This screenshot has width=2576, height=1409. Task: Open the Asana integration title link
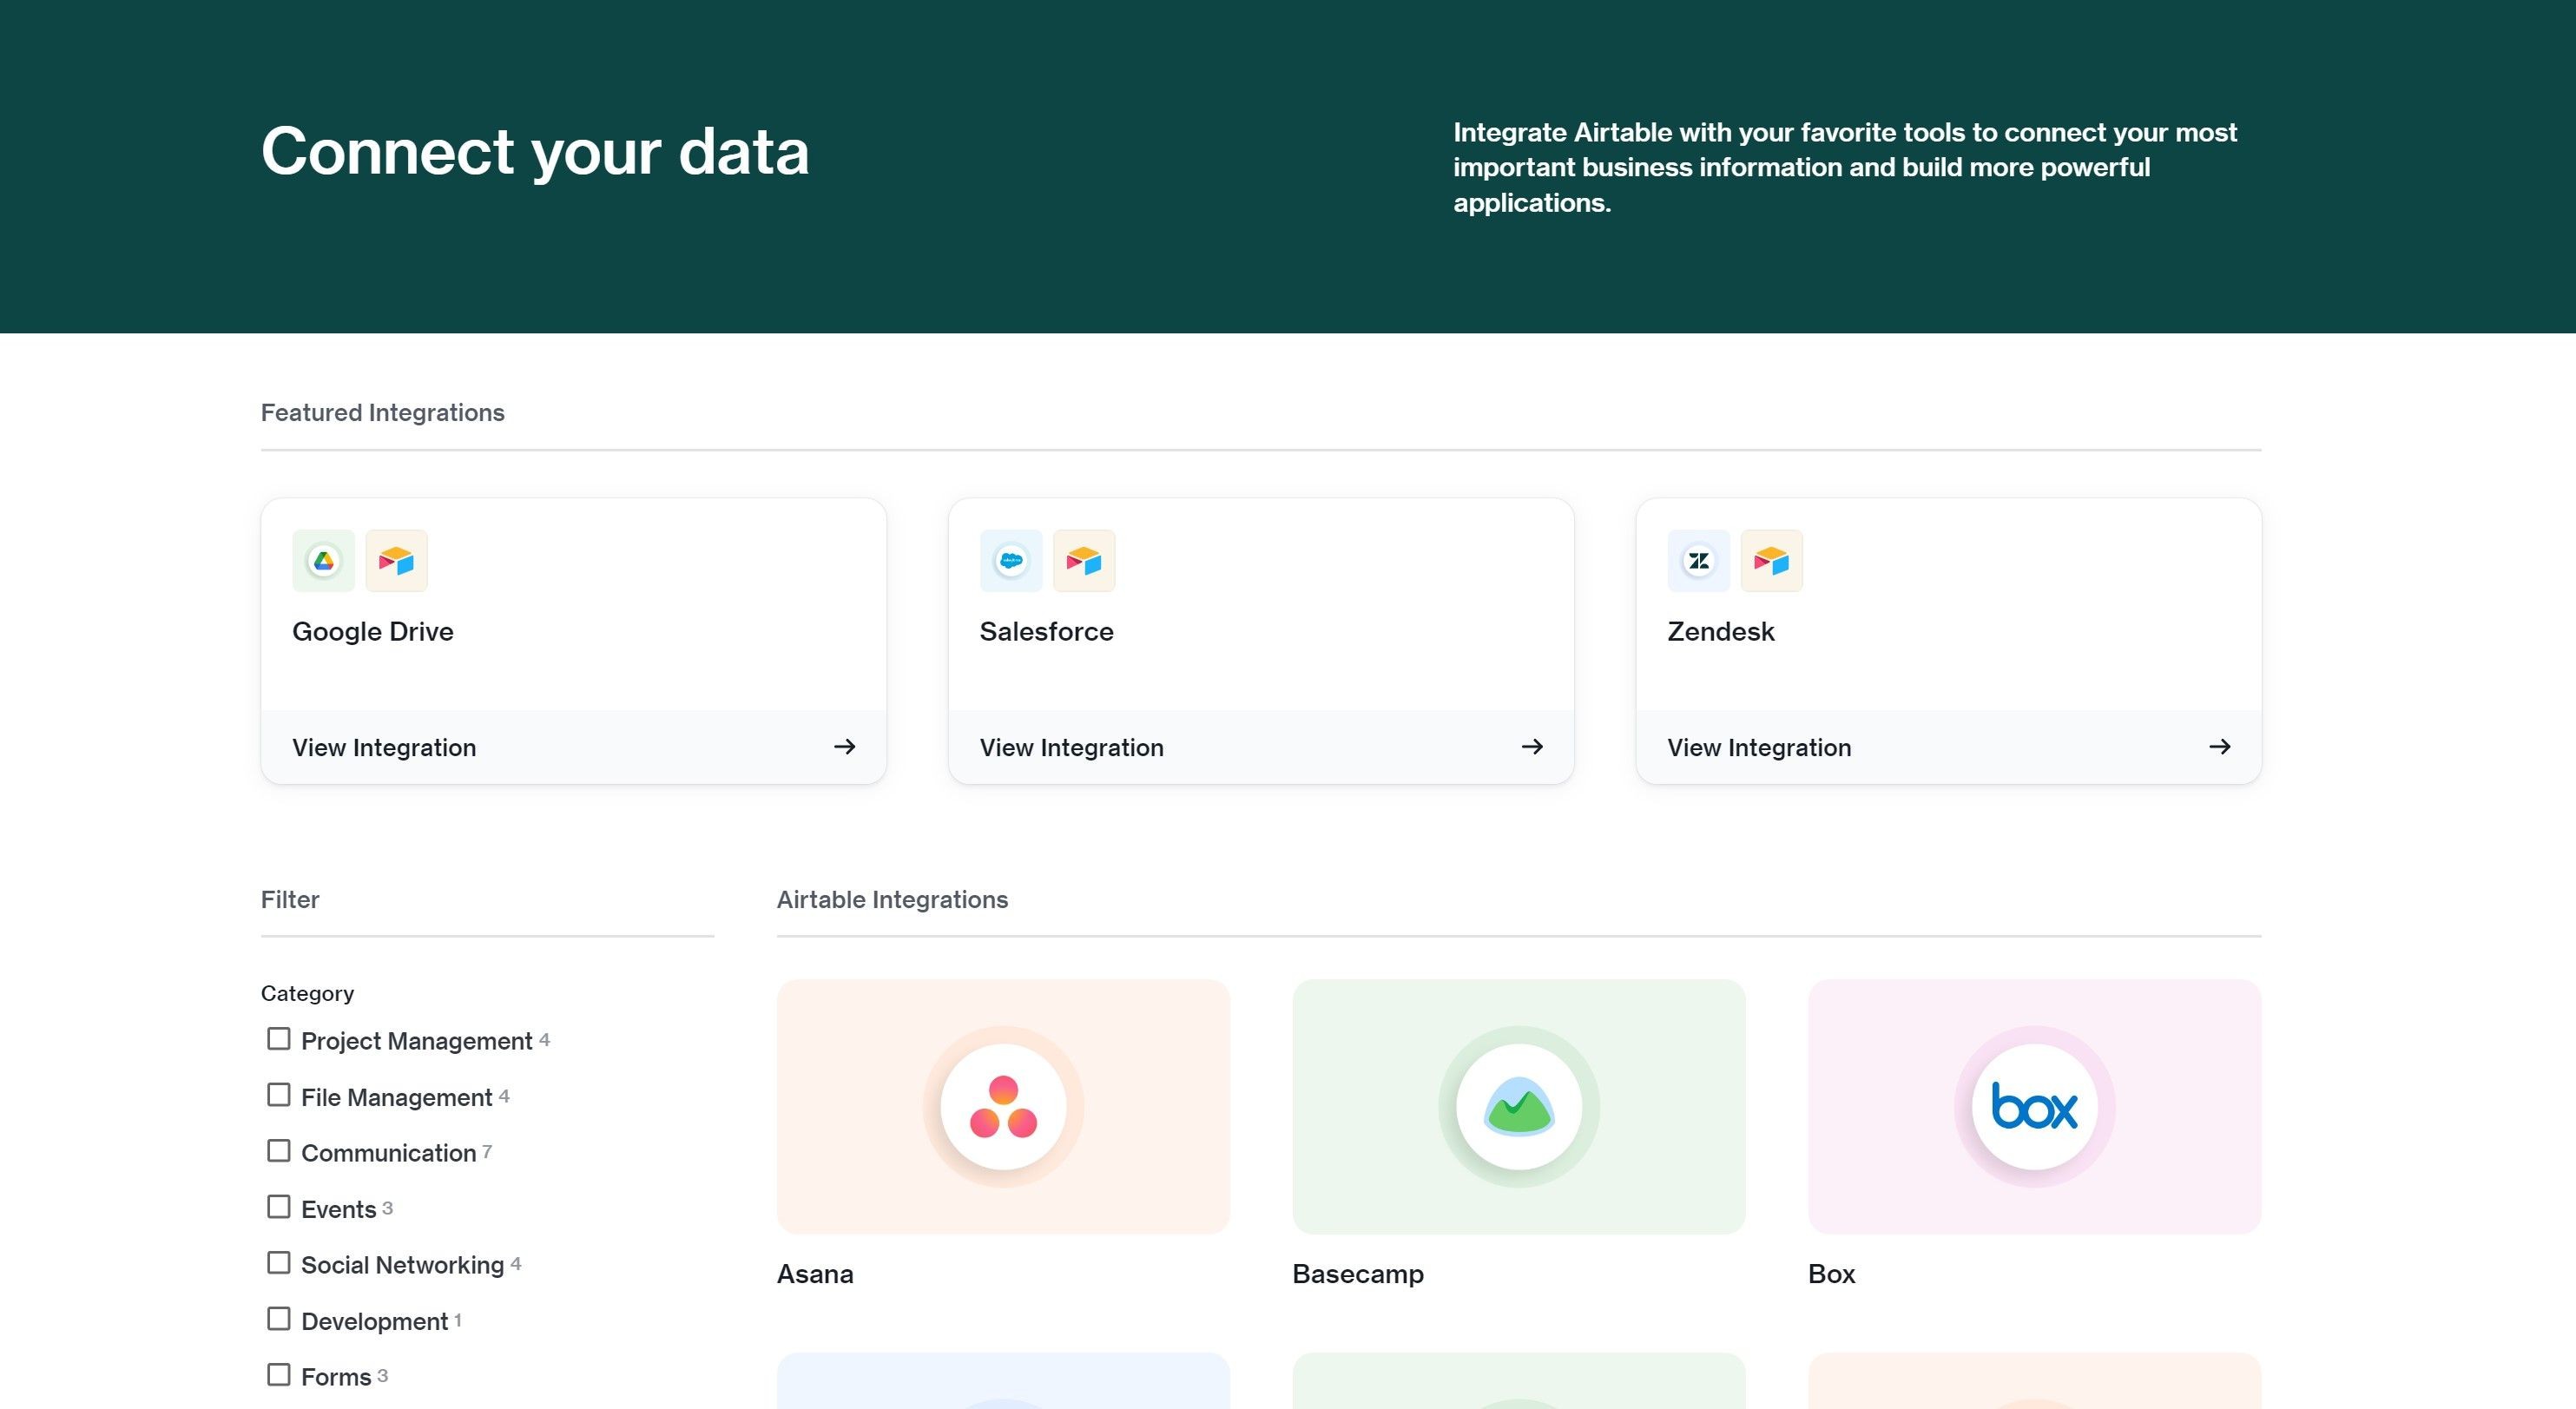click(x=815, y=1274)
